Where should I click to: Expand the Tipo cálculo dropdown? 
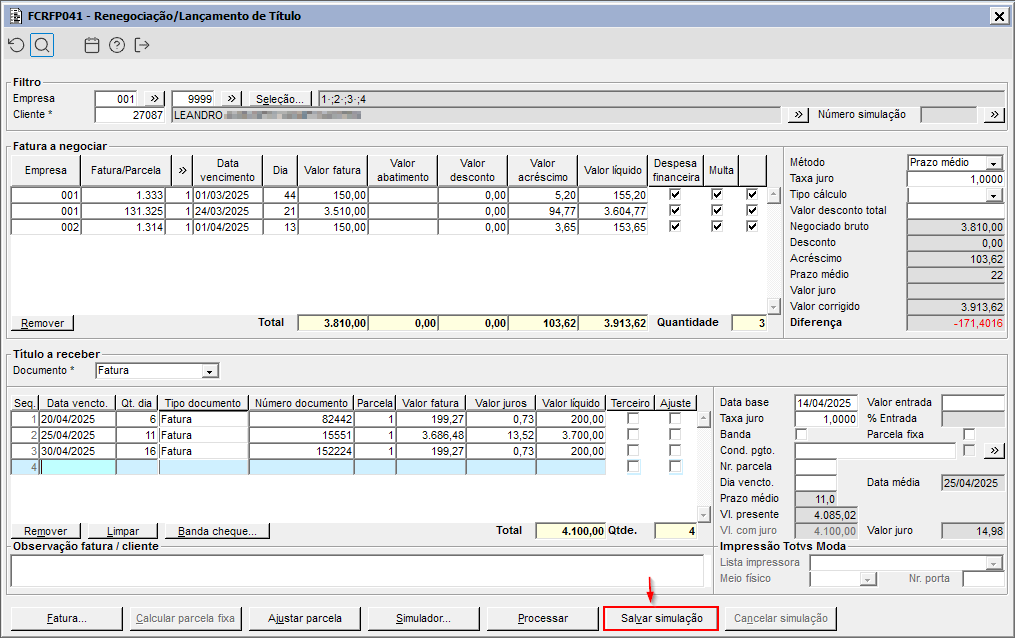(x=993, y=195)
